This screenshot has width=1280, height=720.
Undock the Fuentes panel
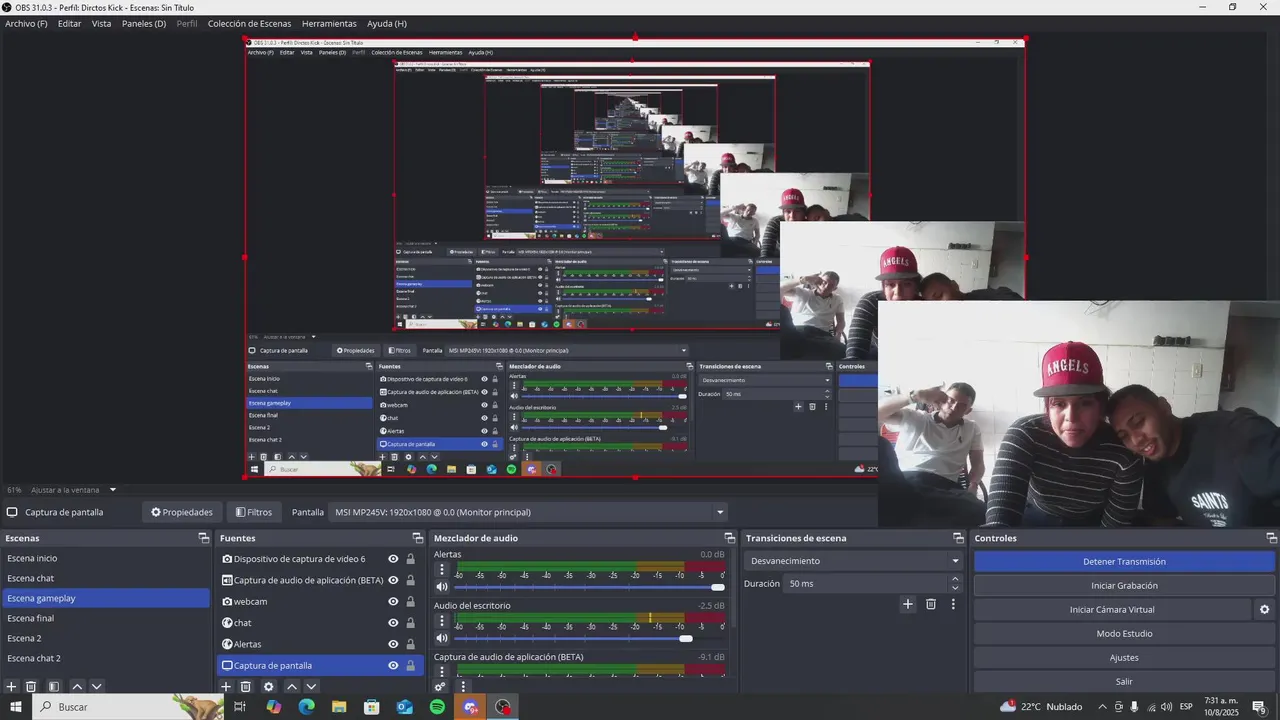[x=418, y=538]
